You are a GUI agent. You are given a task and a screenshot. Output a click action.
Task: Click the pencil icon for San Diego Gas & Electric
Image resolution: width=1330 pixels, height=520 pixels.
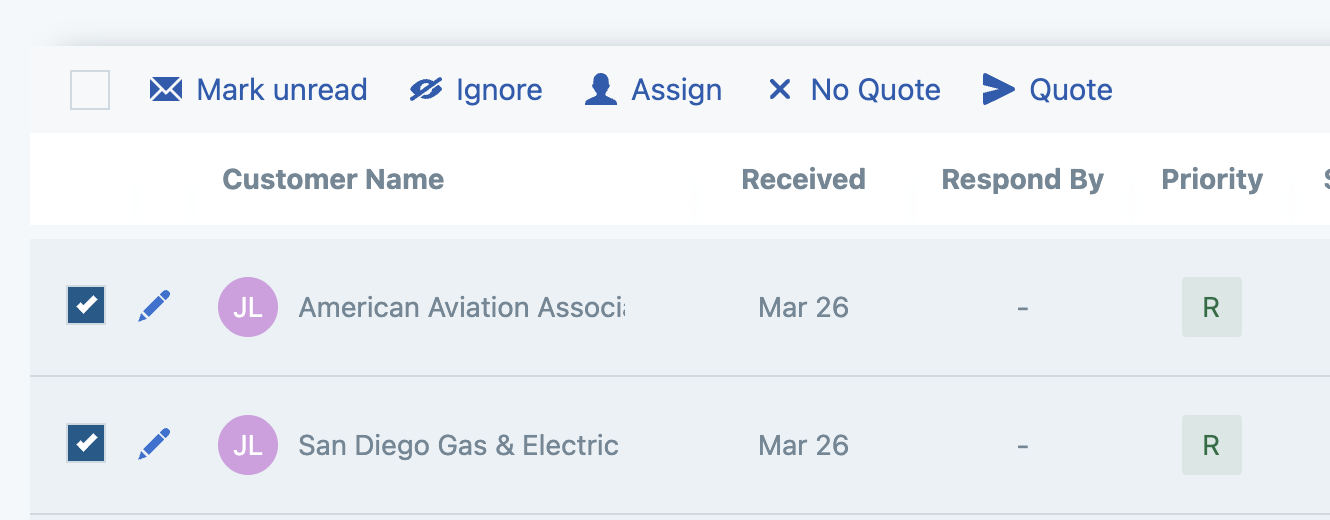tap(154, 444)
